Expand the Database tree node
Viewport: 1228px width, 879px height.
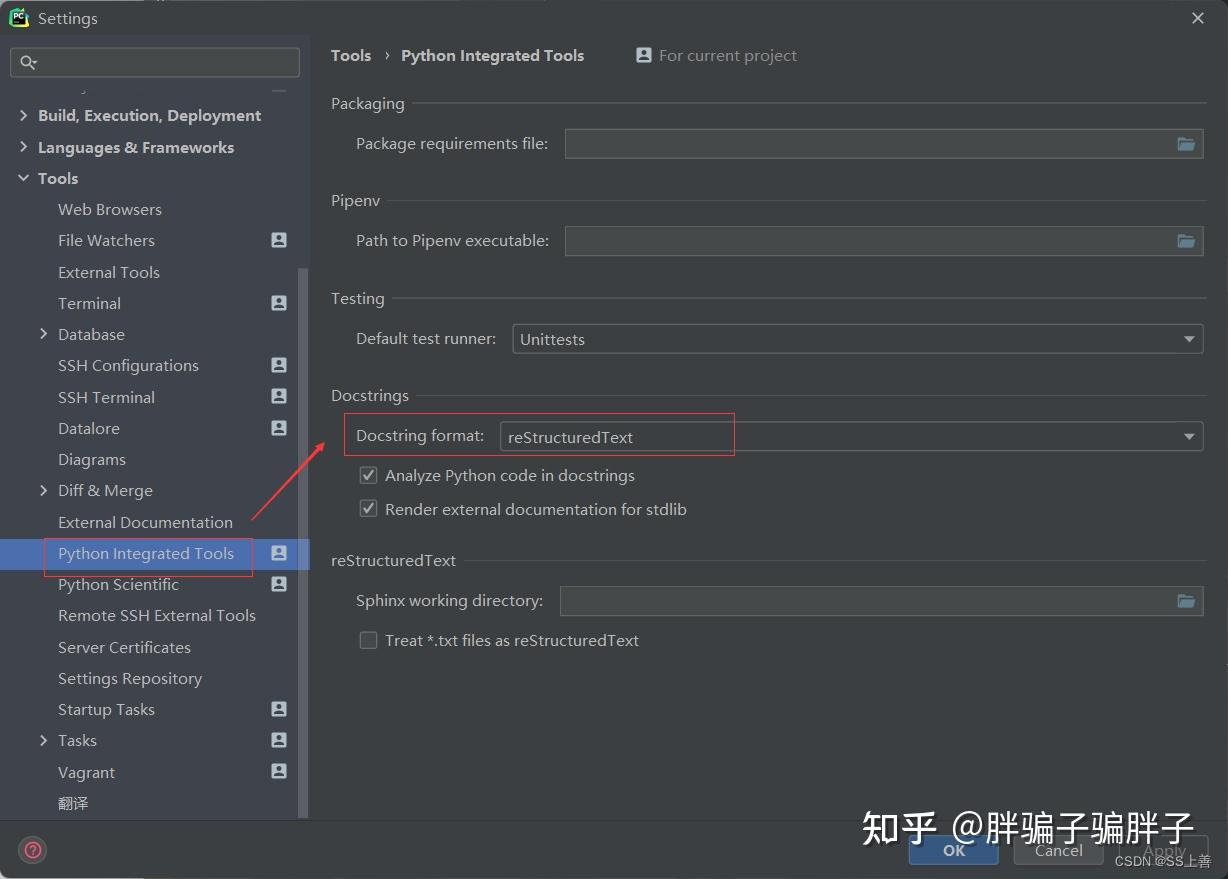point(43,334)
